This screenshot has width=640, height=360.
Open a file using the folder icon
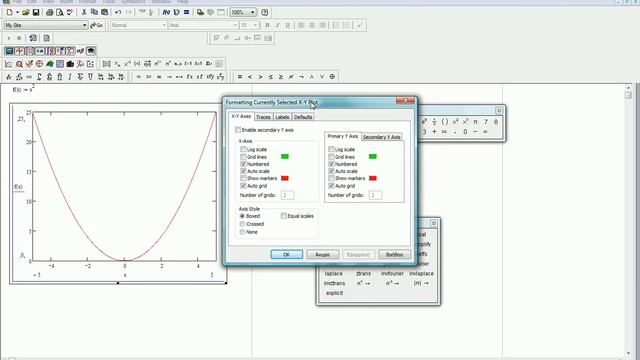(x=26, y=12)
